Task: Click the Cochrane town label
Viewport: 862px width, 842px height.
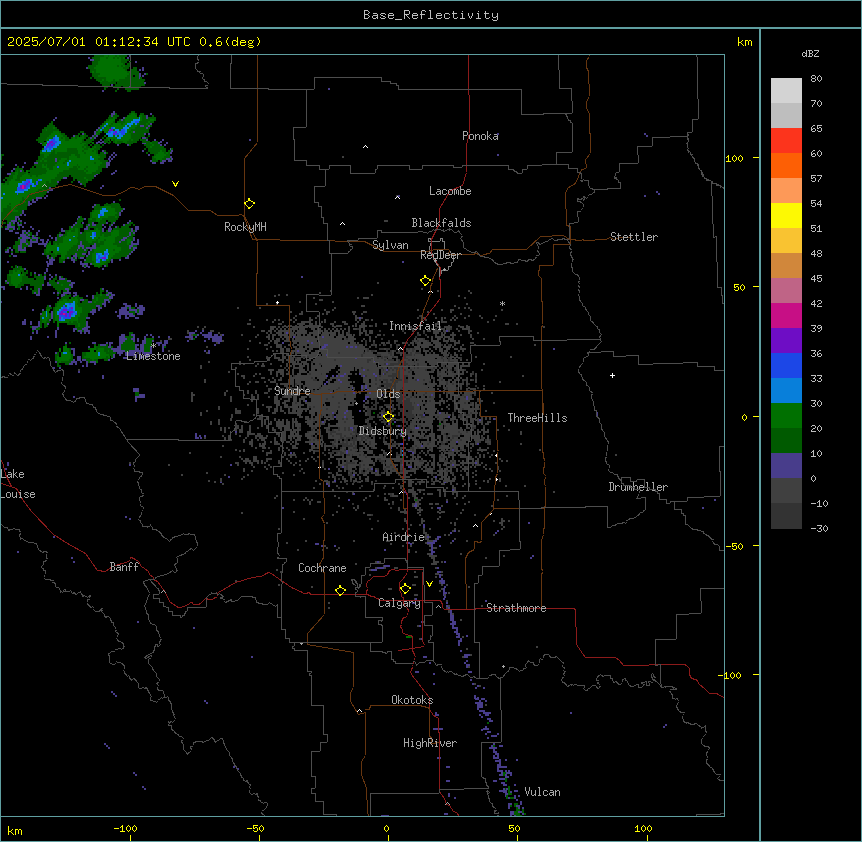Action: (x=322, y=568)
